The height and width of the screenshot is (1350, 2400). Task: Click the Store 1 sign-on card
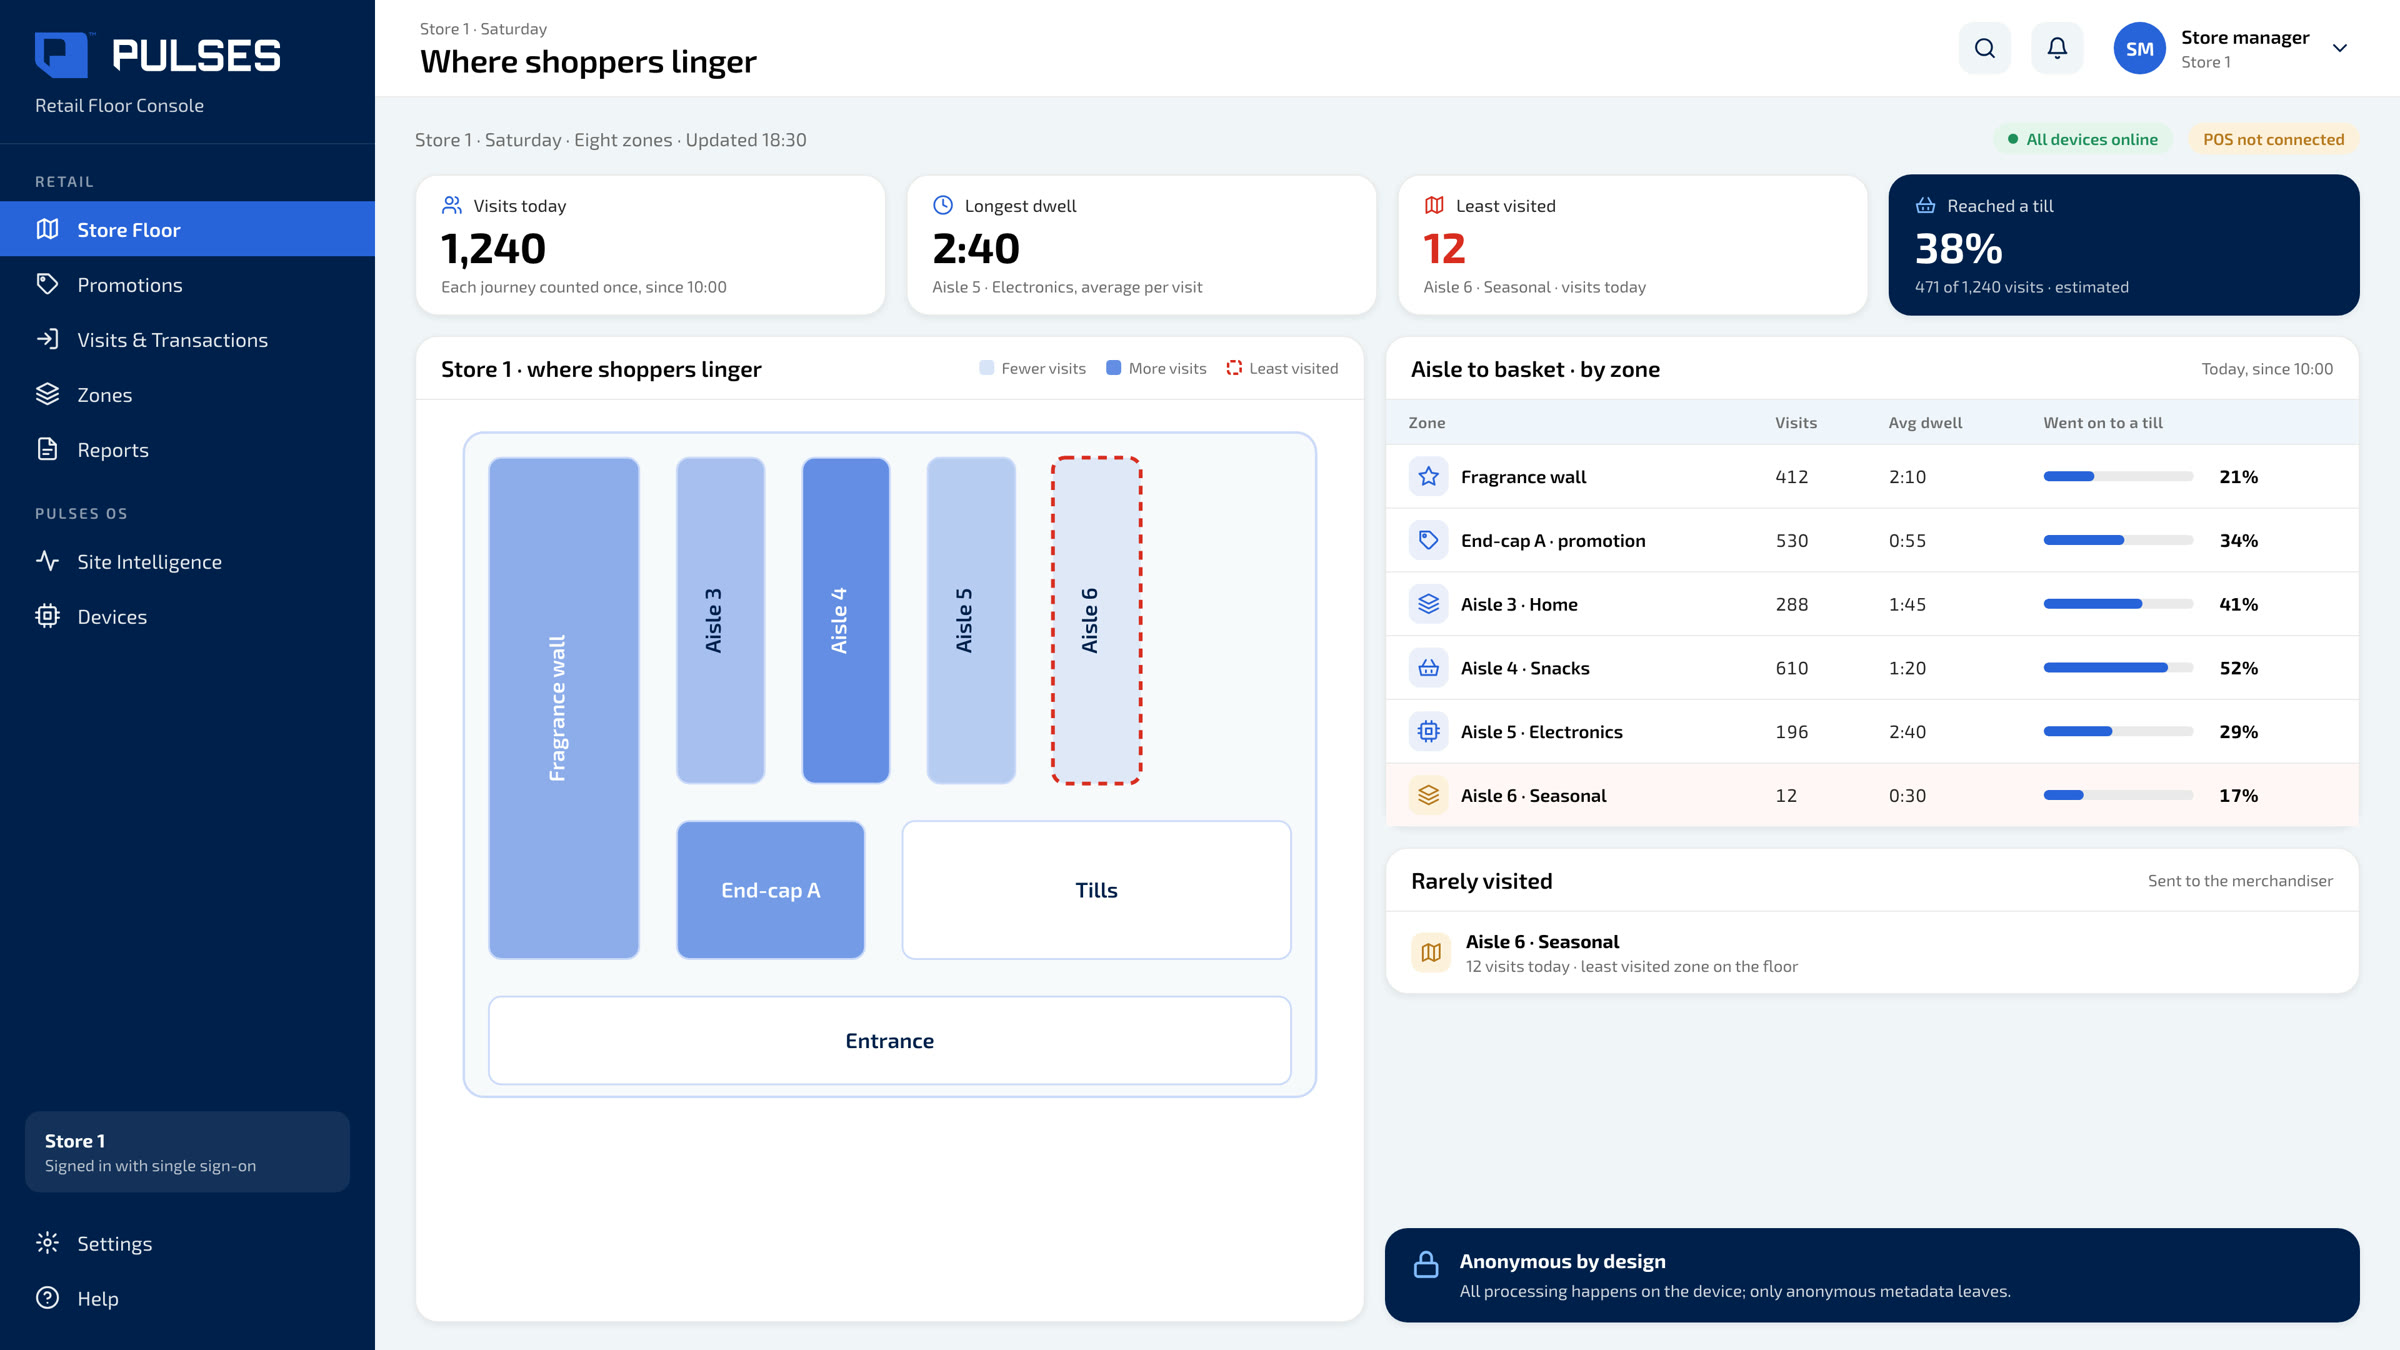point(187,1152)
